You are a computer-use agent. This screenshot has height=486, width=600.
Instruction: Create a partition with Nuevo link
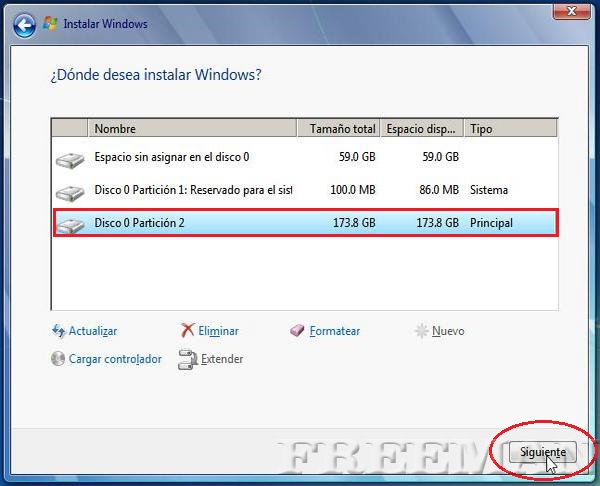[448, 331]
